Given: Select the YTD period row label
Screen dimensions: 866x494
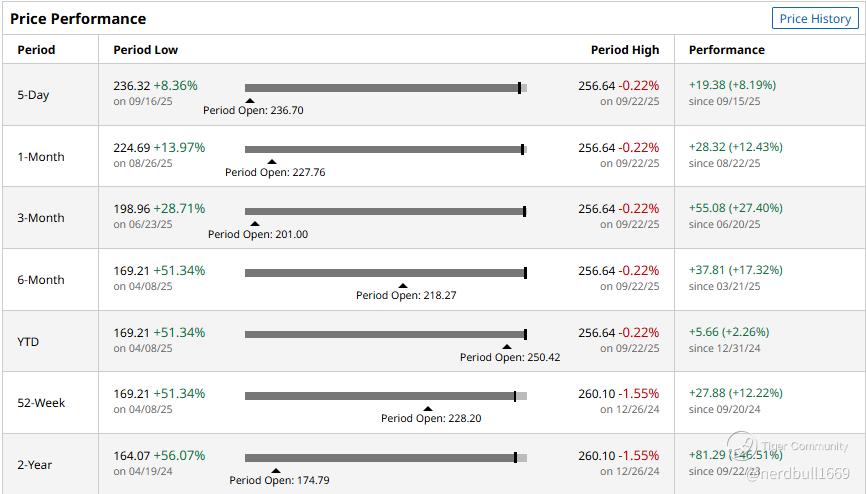Looking at the screenshot, I should (x=28, y=342).
